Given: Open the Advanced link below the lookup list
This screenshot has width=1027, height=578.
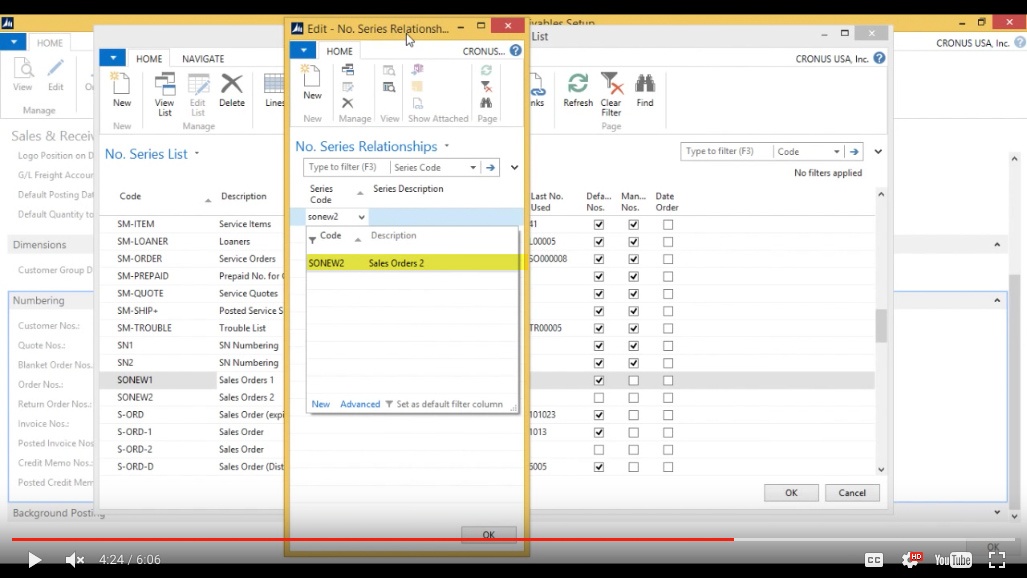Looking at the screenshot, I should pyautogui.click(x=360, y=403).
